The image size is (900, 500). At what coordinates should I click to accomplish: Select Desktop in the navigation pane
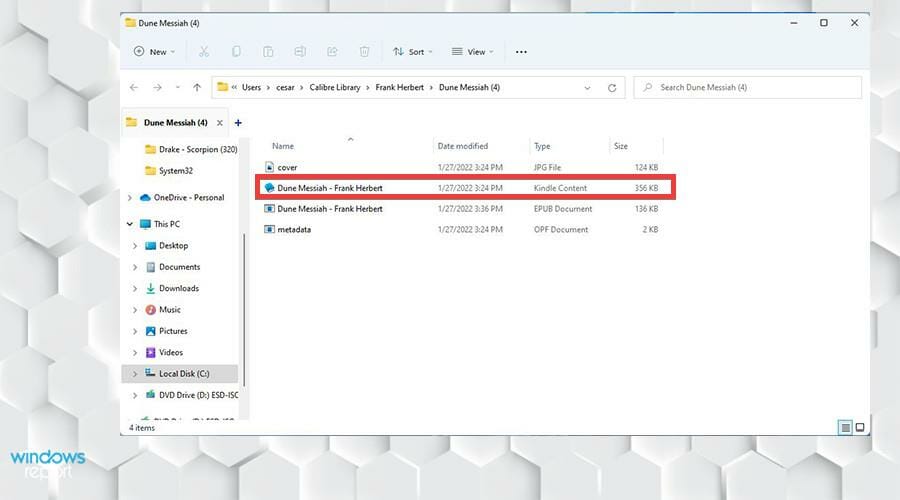[x=173, y=246]
